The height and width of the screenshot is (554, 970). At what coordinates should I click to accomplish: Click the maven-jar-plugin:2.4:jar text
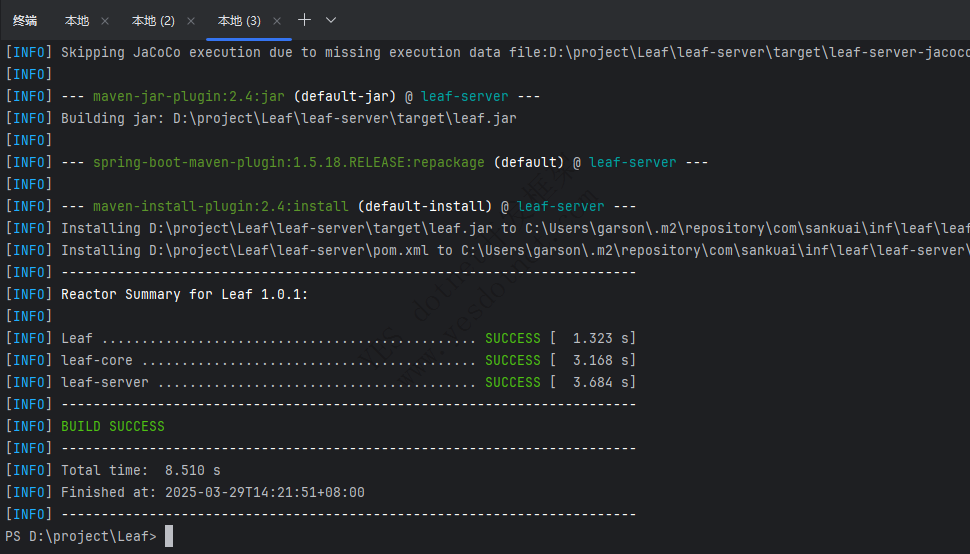click(x=189, y=96)
